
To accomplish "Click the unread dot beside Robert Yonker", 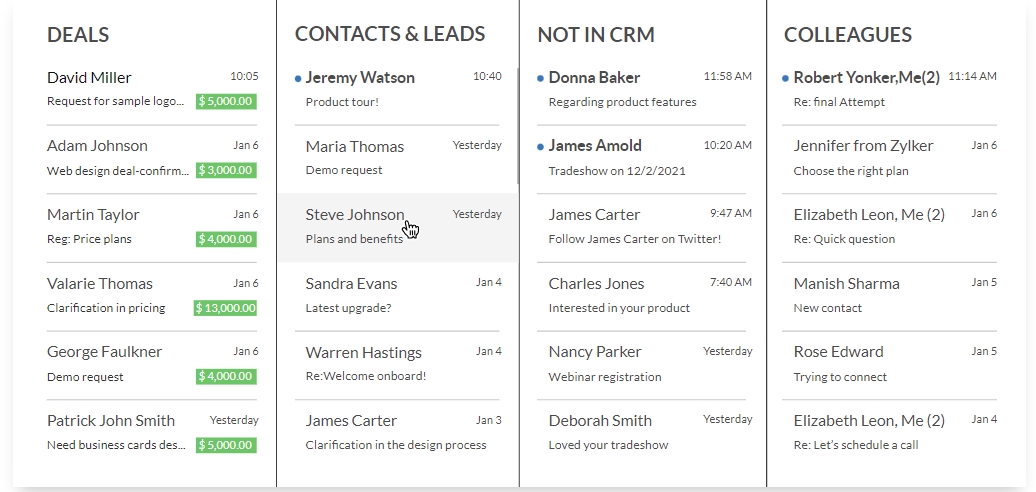I will (x=786, y=78).
